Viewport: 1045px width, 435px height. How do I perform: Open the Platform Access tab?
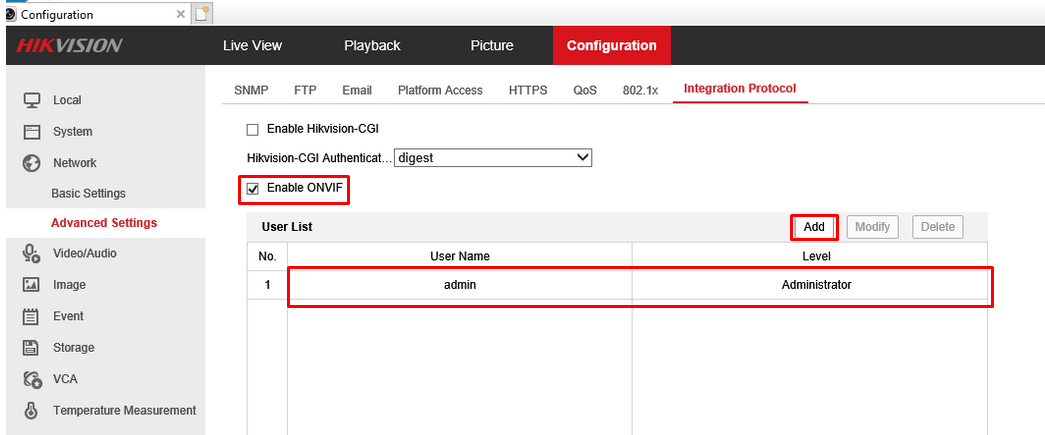point(440,90)
